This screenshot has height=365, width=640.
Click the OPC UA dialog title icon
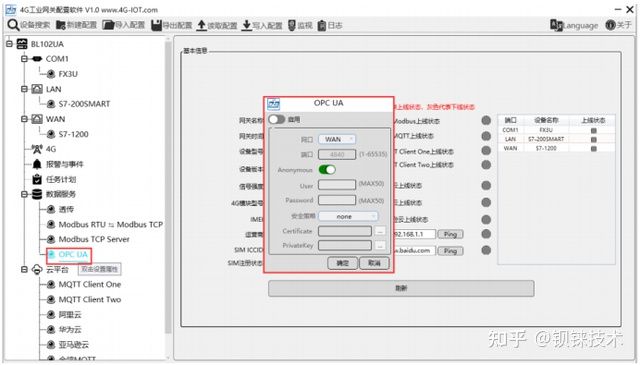click(x=273, y=104)
